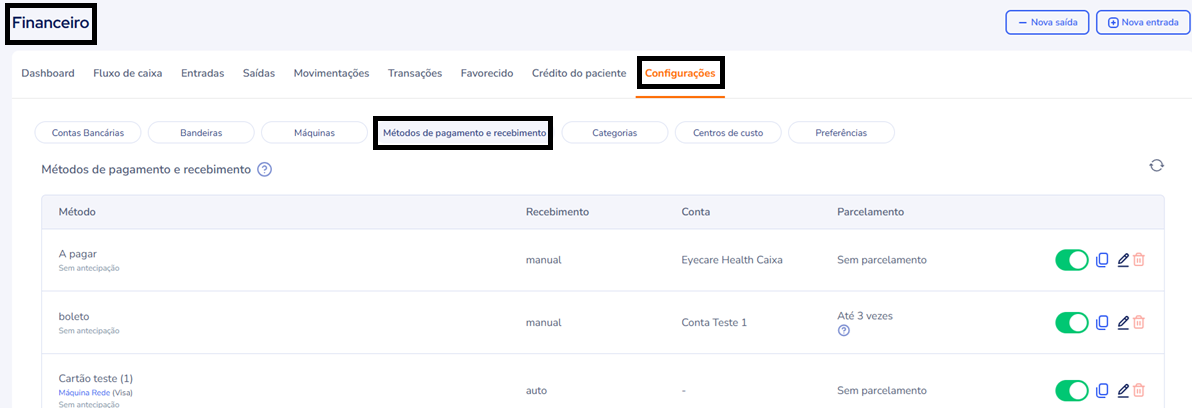Open help icon beside Métodos de pagamento title

pos(265,170)
